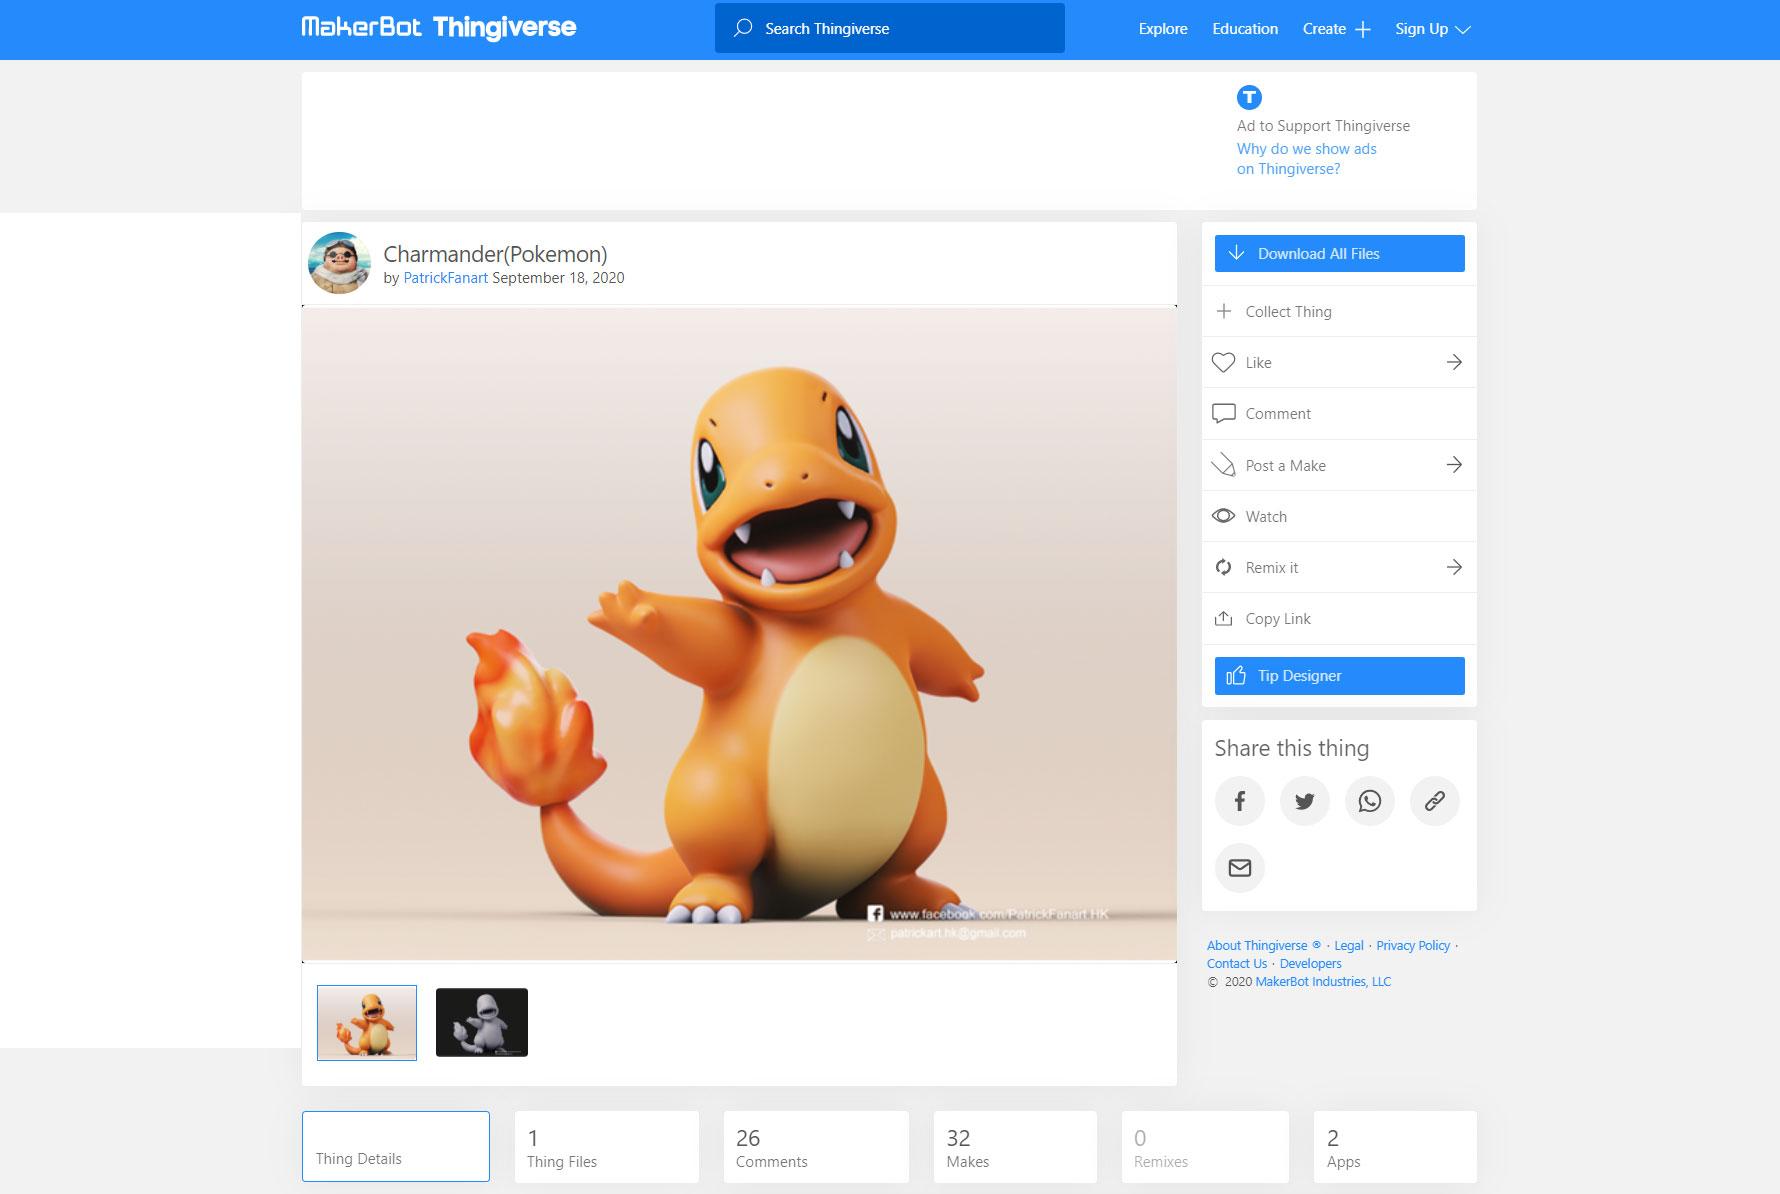
Task: Open the 0 Remixes tab
Action: pyautogui.click(x=1205, y=1146)
